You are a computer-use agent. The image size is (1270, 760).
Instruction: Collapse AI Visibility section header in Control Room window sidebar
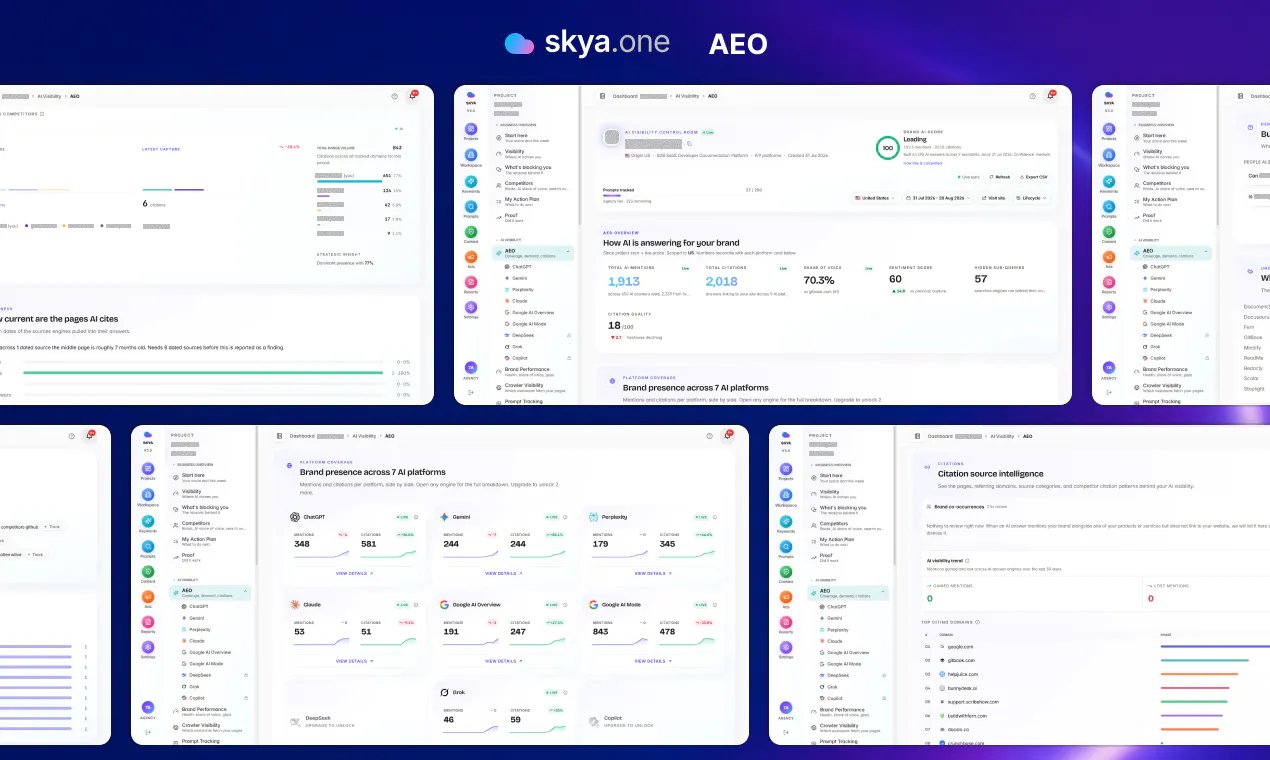click(x=509, y=240)
